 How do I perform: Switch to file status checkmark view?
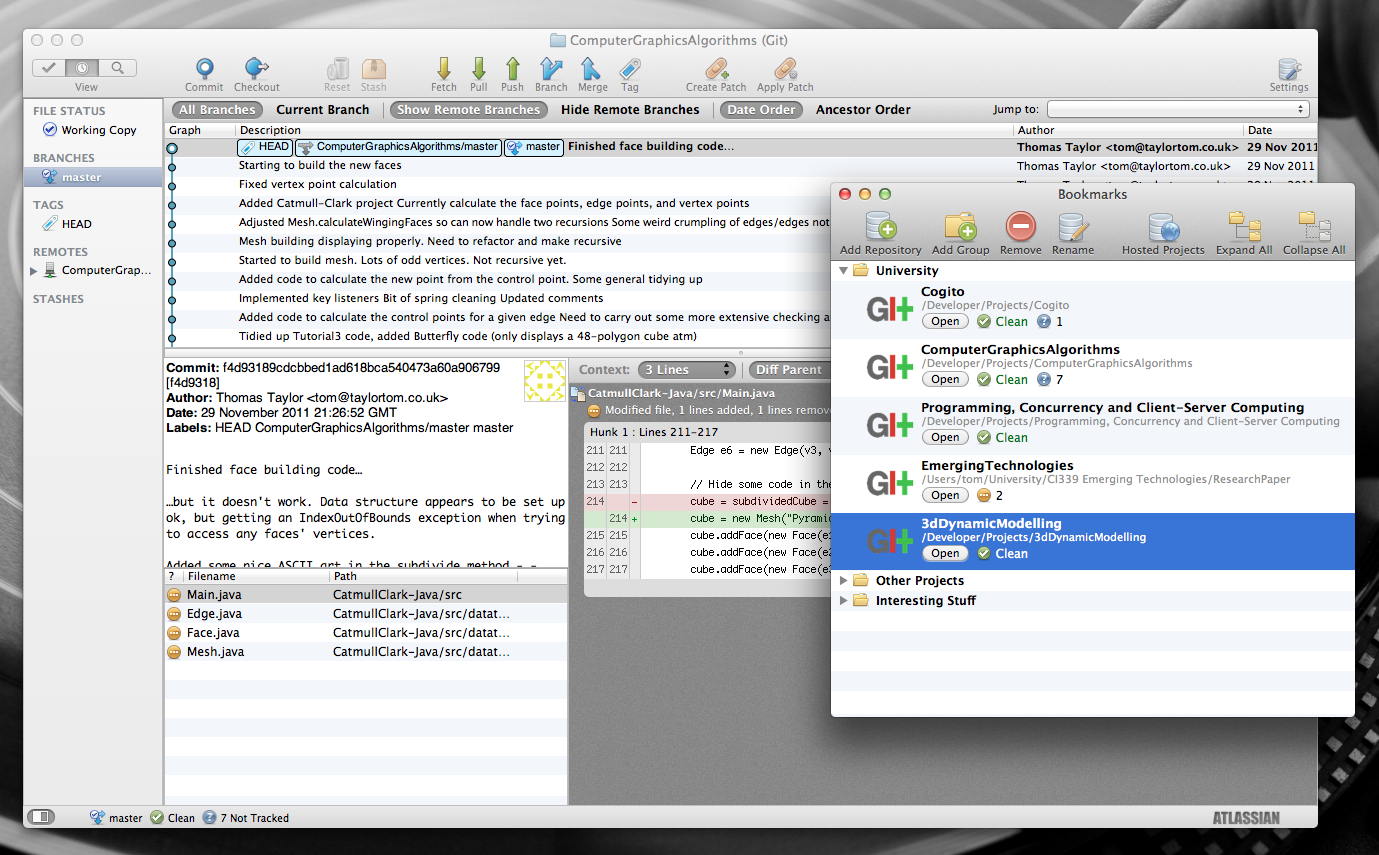coord(50,68)
